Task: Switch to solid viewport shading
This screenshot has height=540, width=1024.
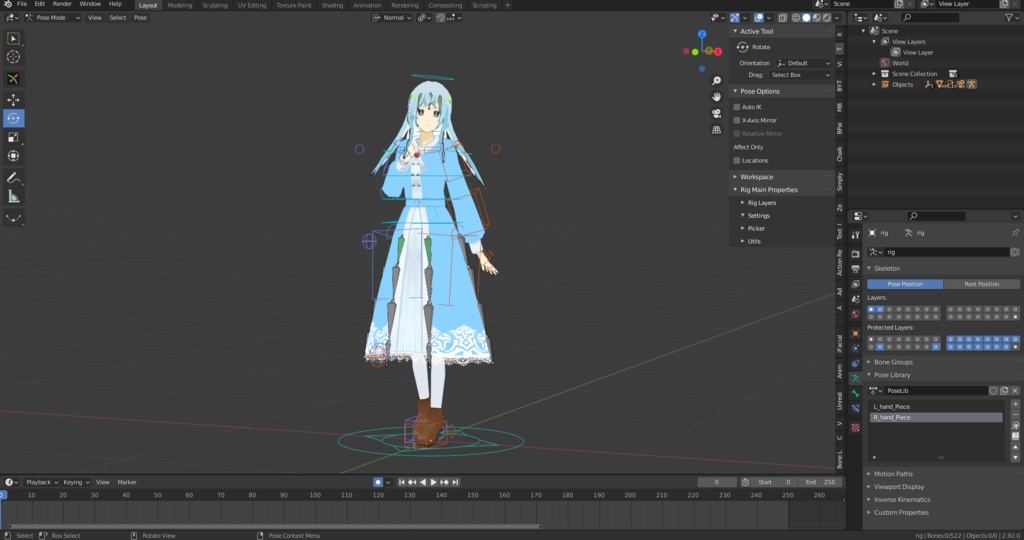Action: pos(807,18)
